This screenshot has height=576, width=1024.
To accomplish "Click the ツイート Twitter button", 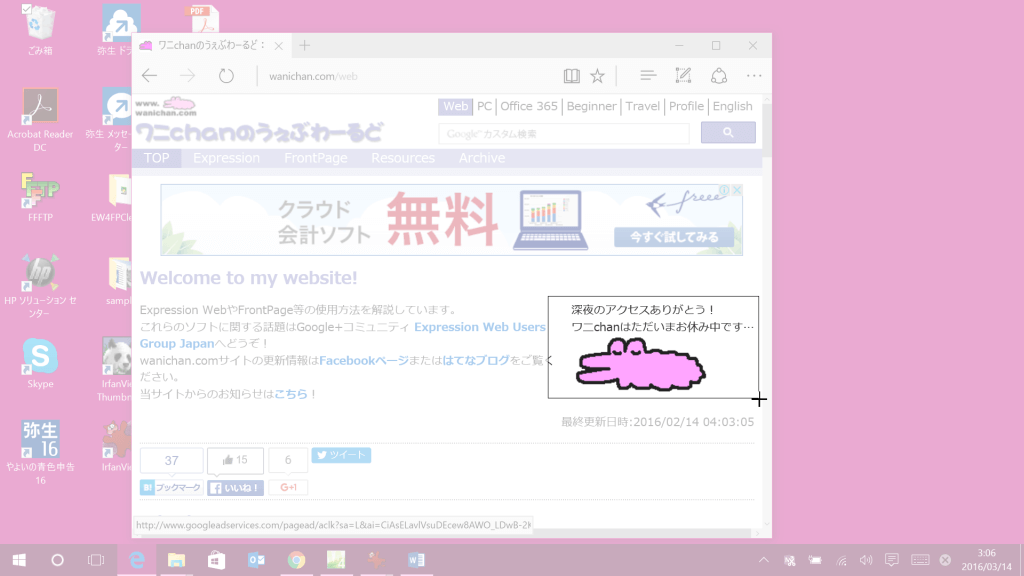I will [341, 455].
